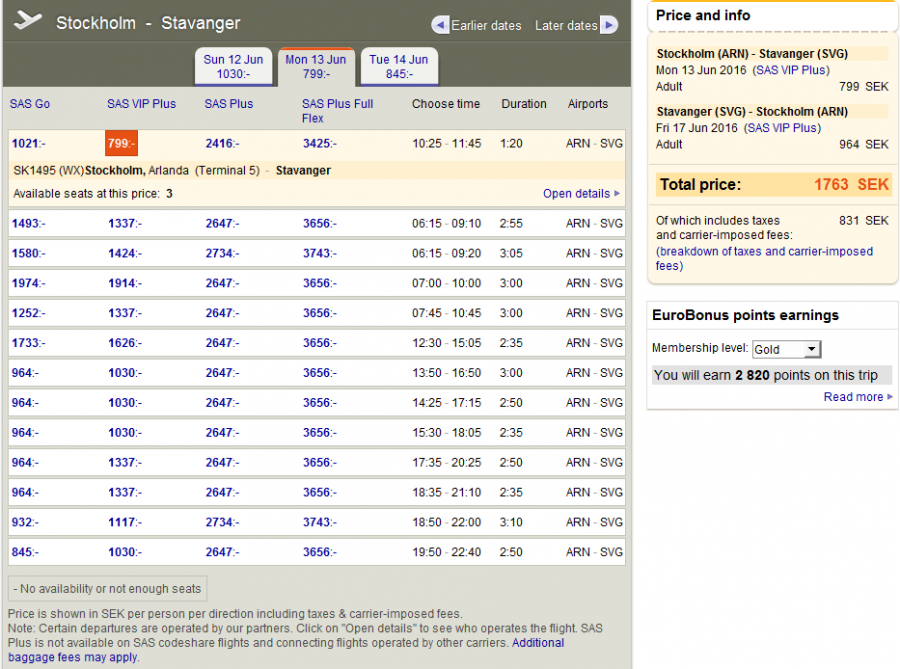Click the airplane icon beside Stockholm - Stavanger
The height and width of the screenshot is (669, 900).
coord(29,21)
